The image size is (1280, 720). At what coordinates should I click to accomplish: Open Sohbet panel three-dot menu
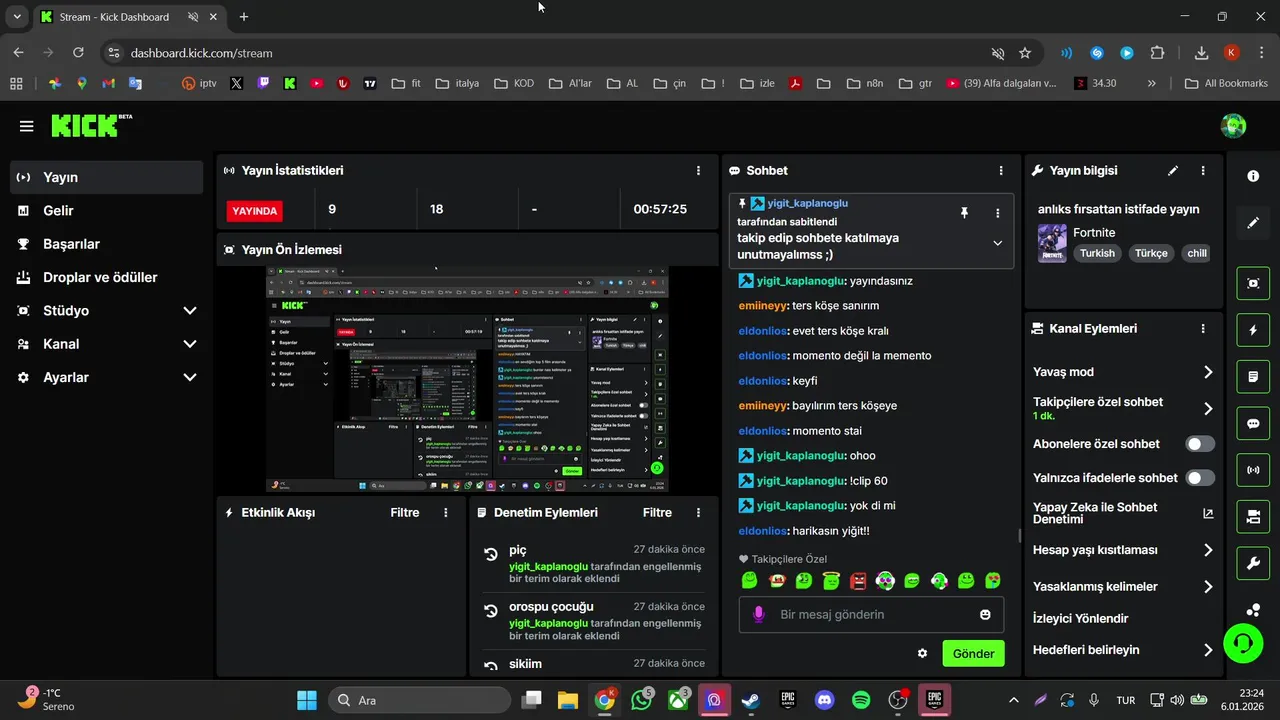pos(1001,171)
